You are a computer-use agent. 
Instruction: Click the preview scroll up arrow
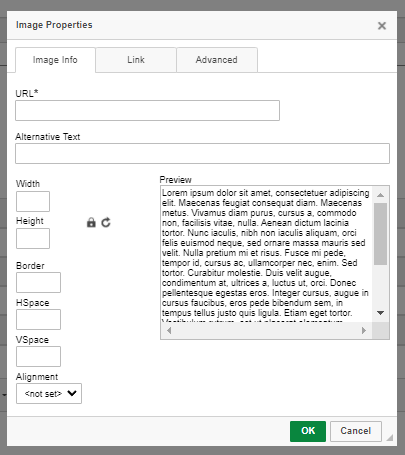[380, 195]
